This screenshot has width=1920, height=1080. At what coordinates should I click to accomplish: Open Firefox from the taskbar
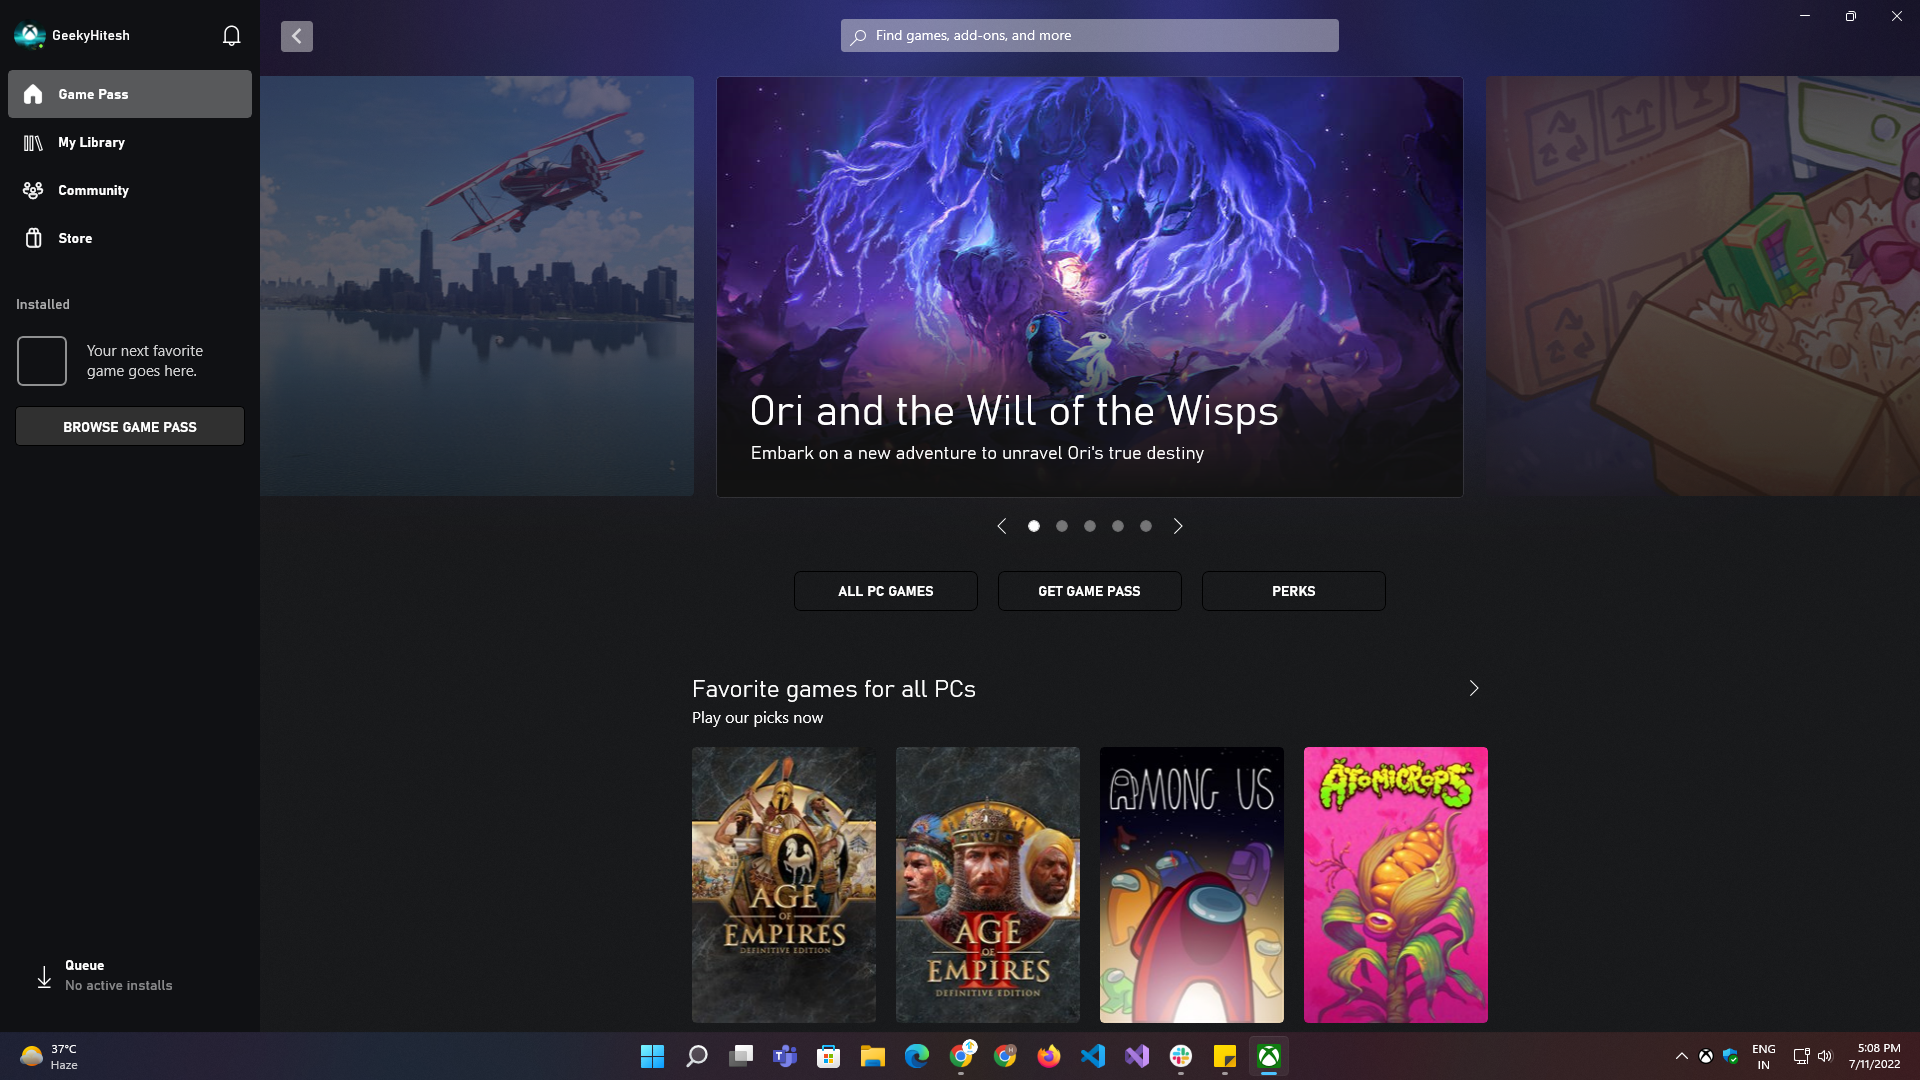(1049, 1056)
